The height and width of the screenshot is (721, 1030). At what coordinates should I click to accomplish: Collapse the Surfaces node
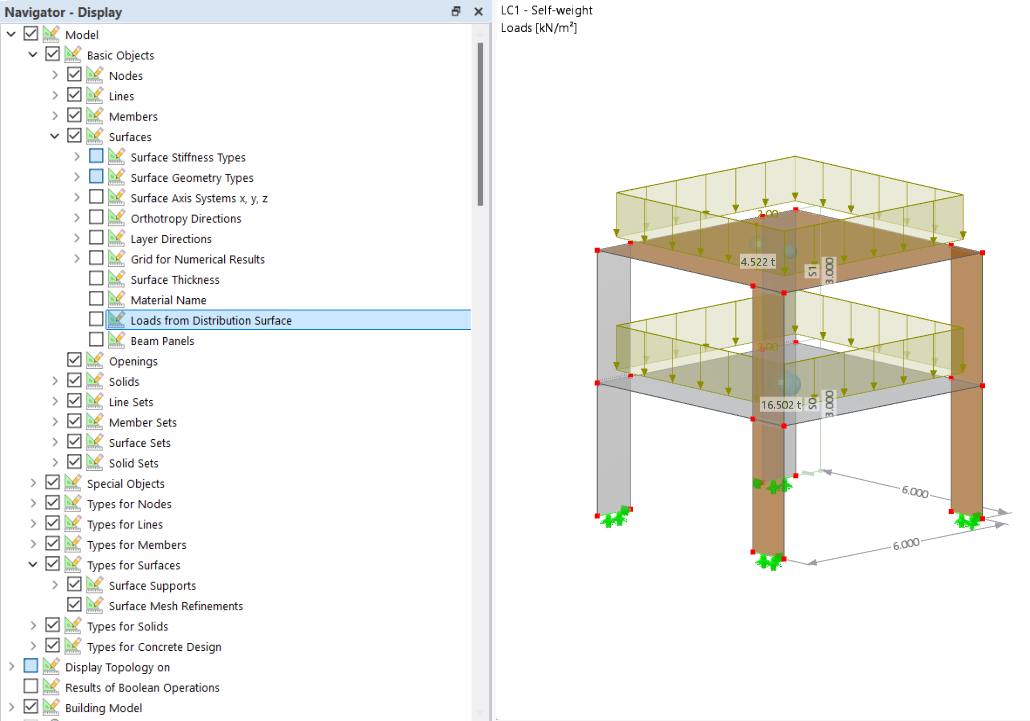click(55, 136)
